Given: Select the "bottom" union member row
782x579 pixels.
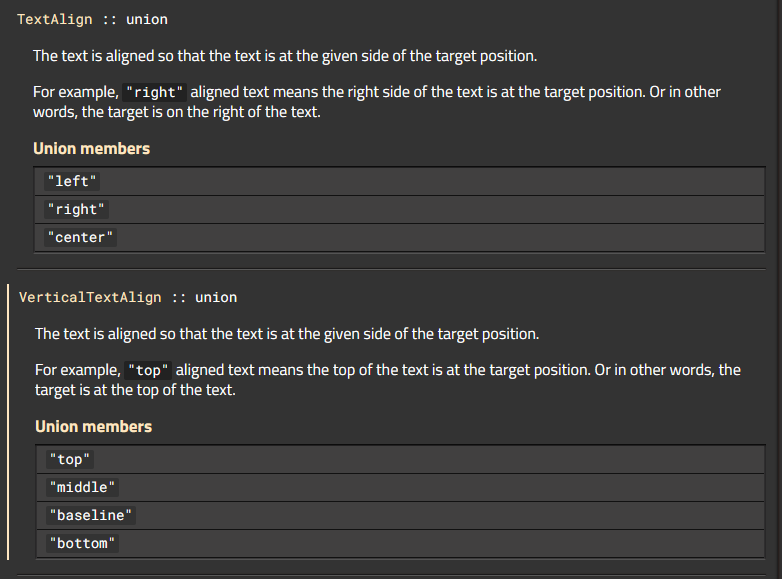Looking at the screenshot, I should [x=400, y=543].
